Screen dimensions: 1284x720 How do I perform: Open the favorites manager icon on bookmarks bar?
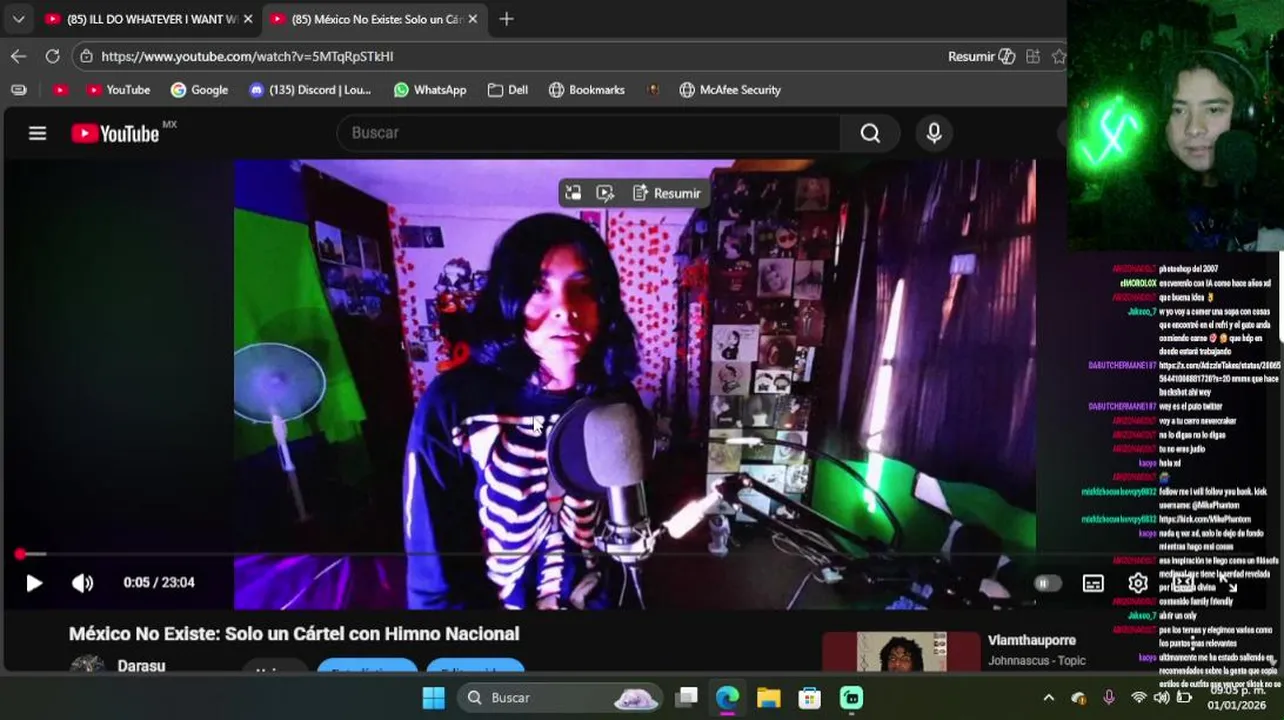pos(18,90)
